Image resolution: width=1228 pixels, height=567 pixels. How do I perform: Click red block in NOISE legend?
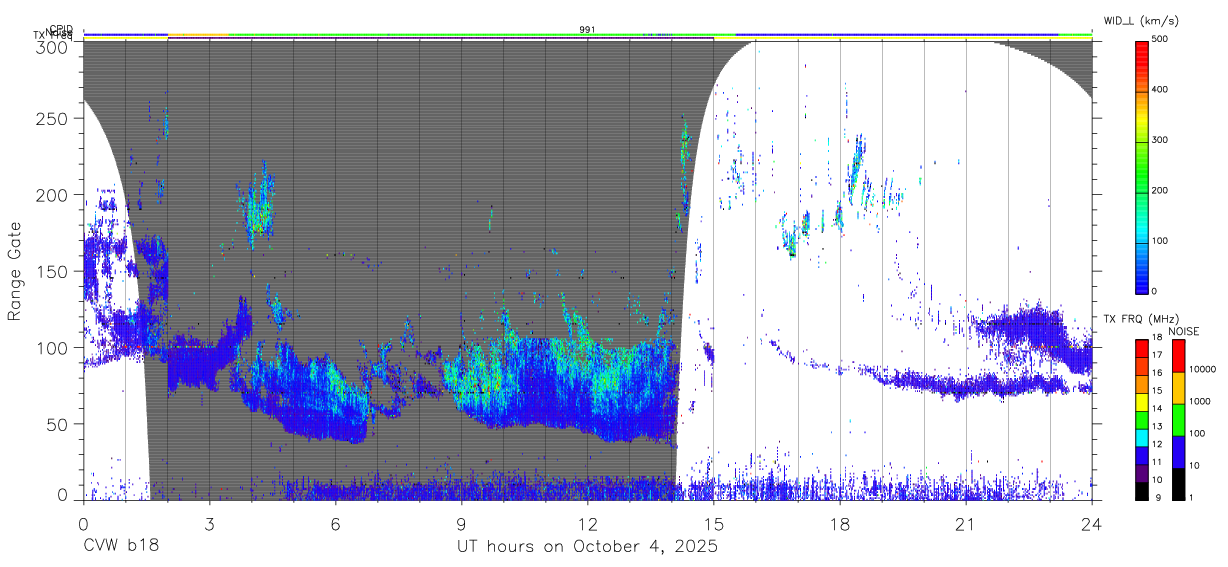pos(1177,355)
